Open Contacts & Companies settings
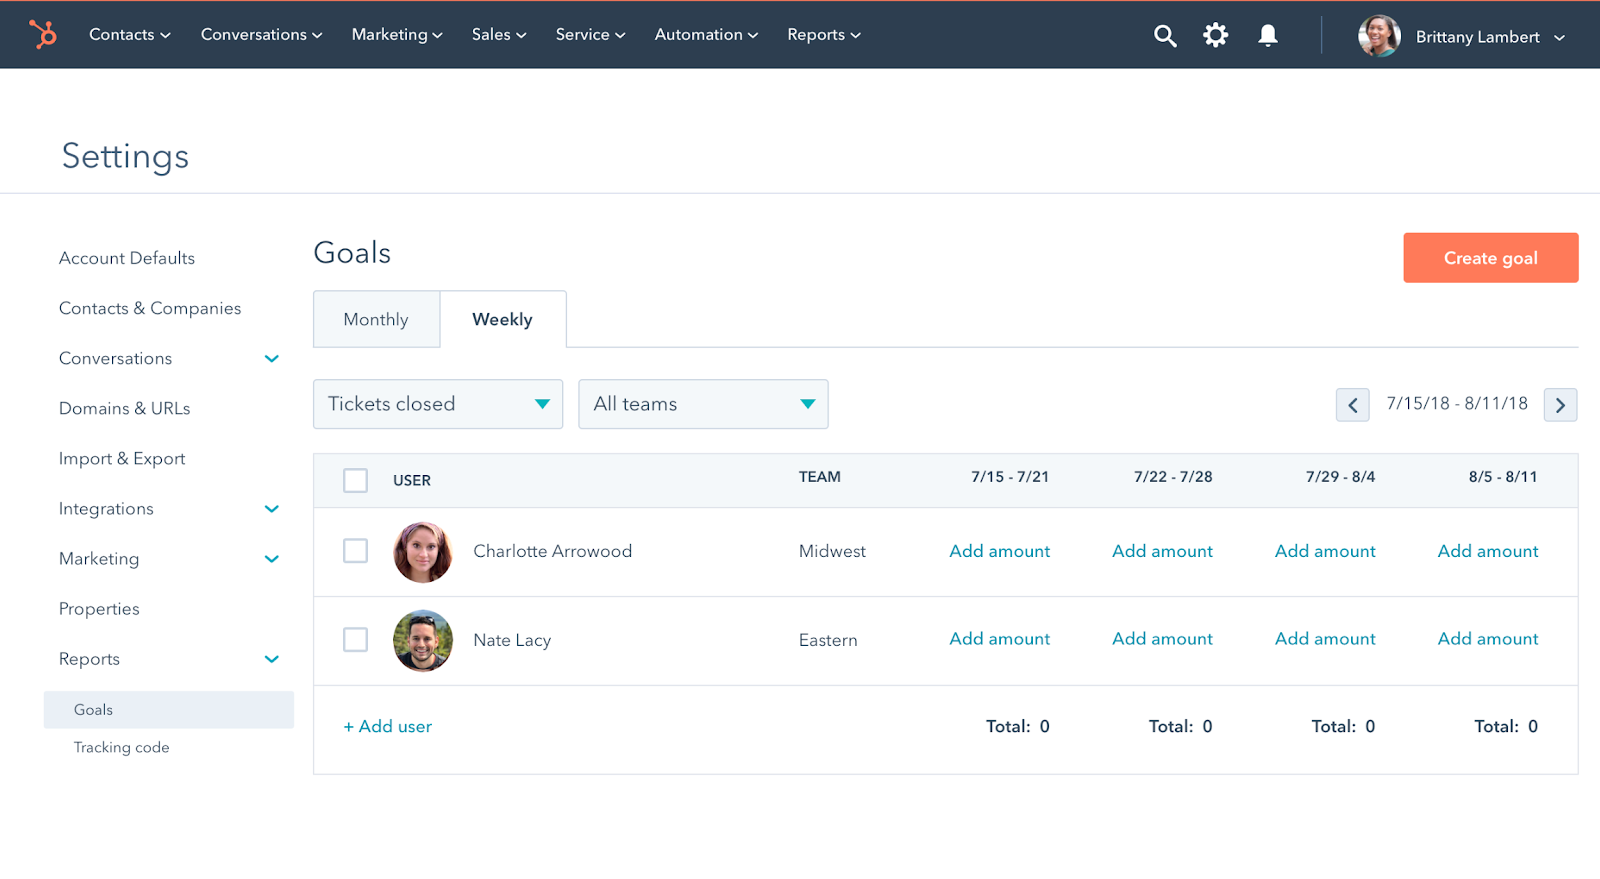 (150, 308)
